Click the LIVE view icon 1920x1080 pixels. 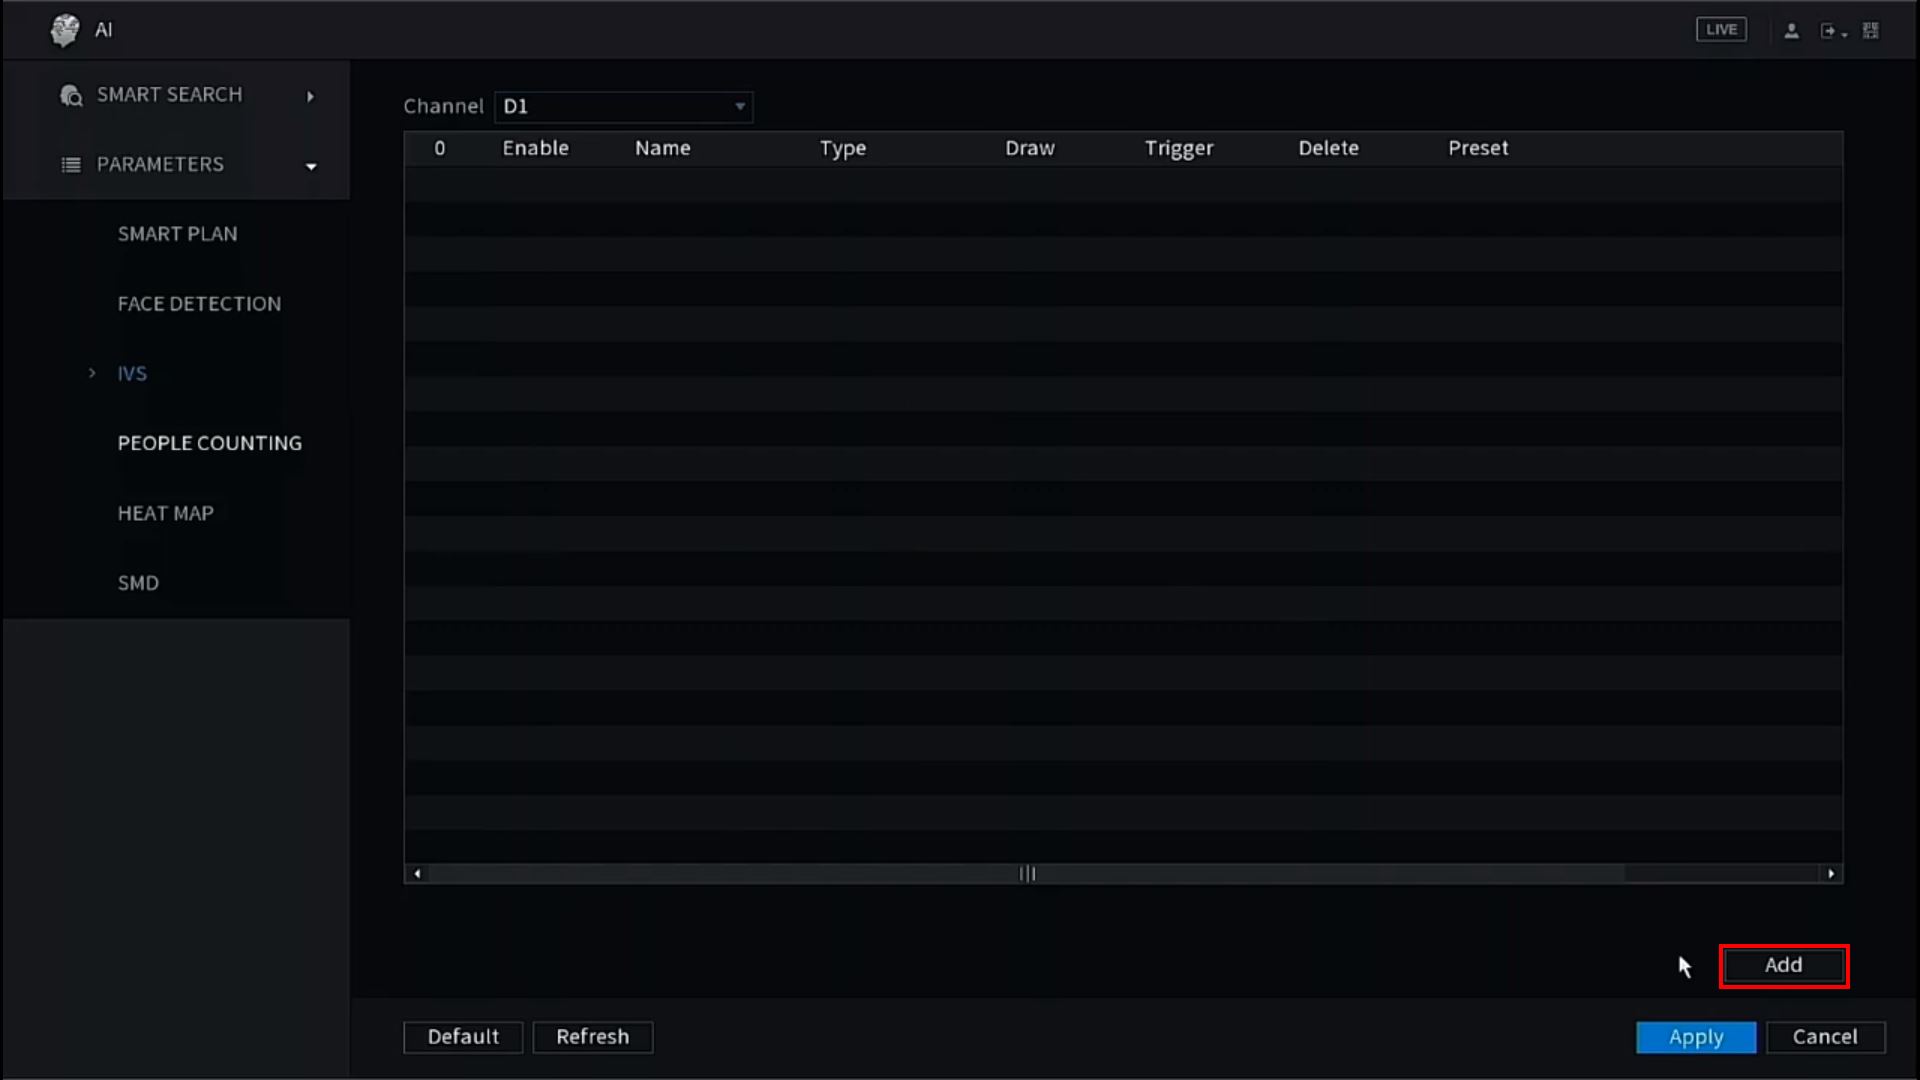(1721, 30)
